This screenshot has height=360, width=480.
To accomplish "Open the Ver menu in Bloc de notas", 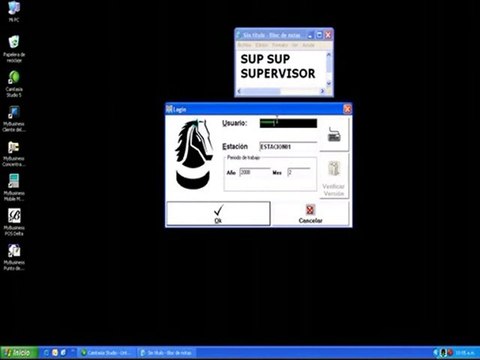I will [x=295, y=45].
